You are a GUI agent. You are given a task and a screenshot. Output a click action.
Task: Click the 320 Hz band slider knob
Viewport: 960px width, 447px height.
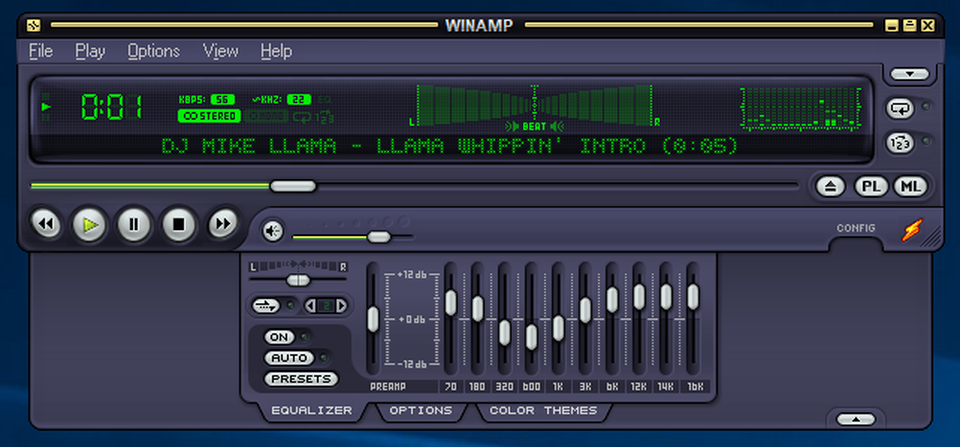click(x=504, y=332)
